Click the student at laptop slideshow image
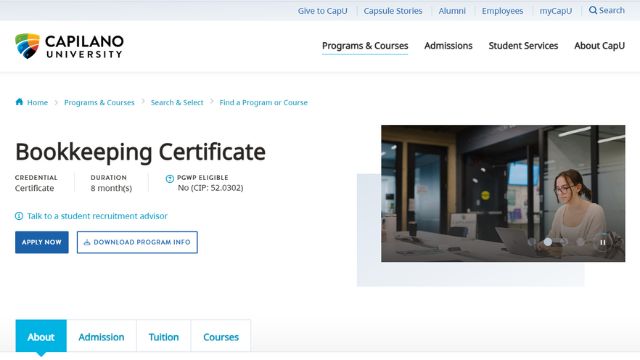The image size is (640, 360). click(x=503, y=193)
